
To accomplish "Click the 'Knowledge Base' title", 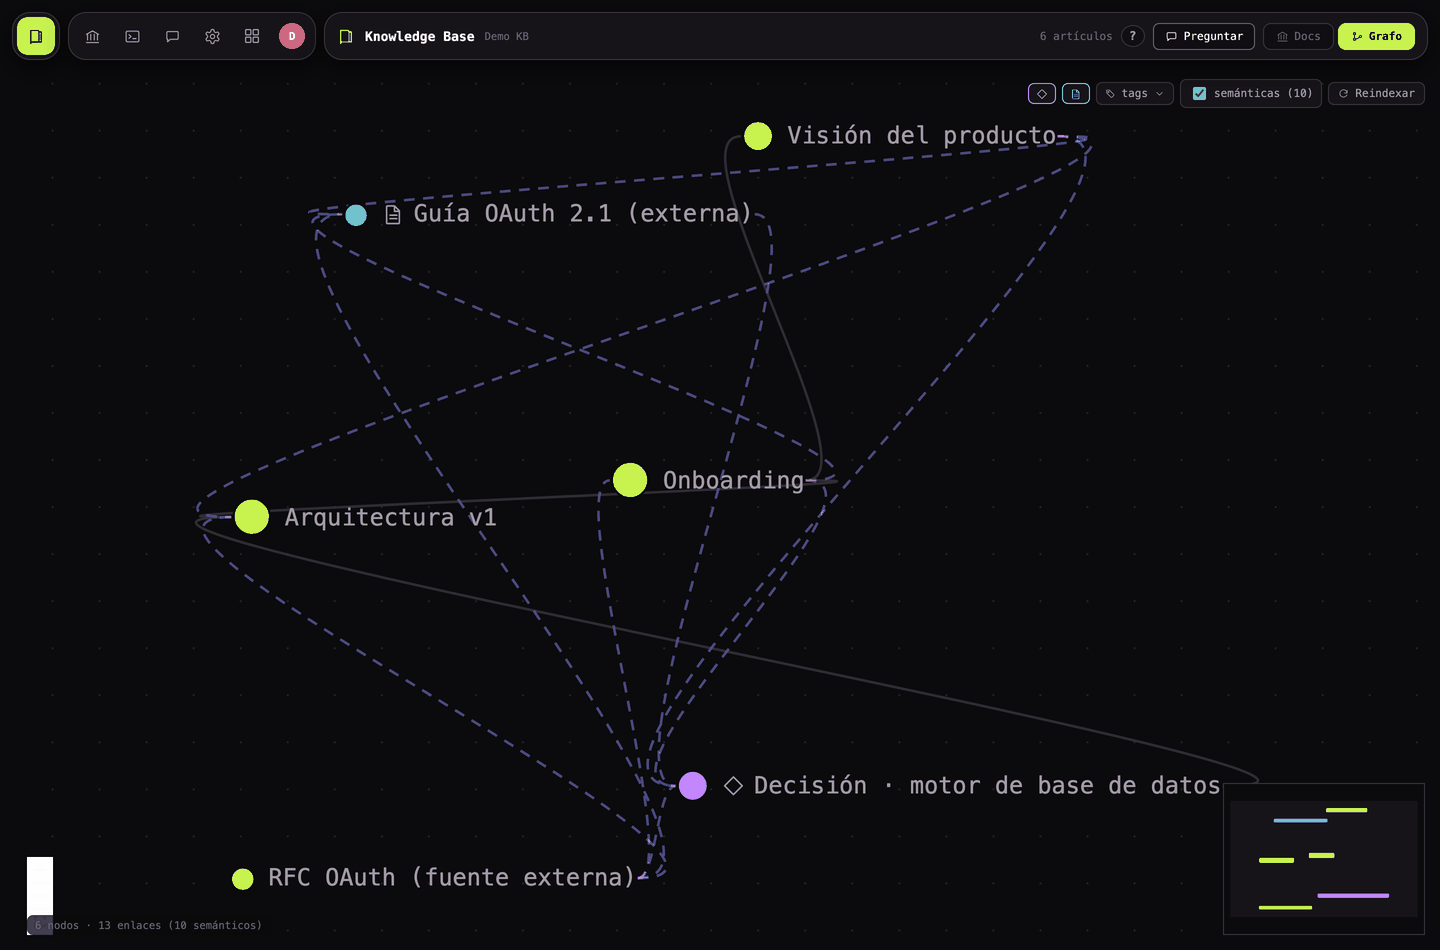I will click(419, 36).
